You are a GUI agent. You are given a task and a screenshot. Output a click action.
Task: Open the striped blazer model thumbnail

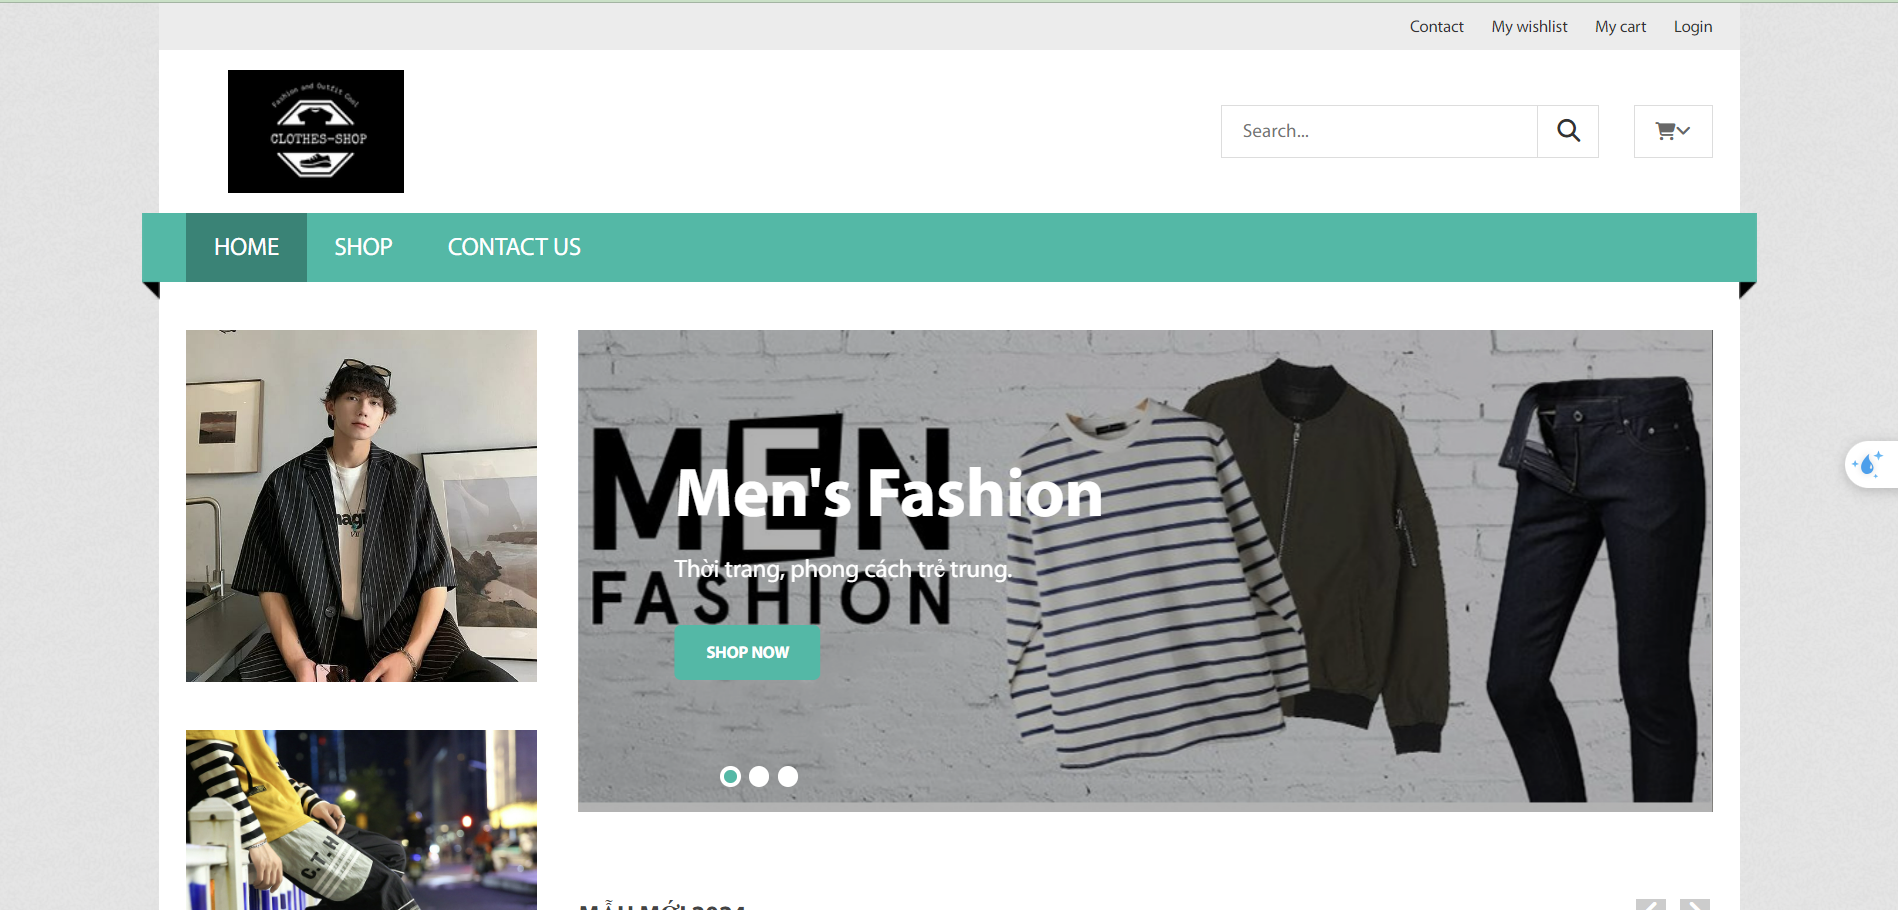click(x=361, y=506)
